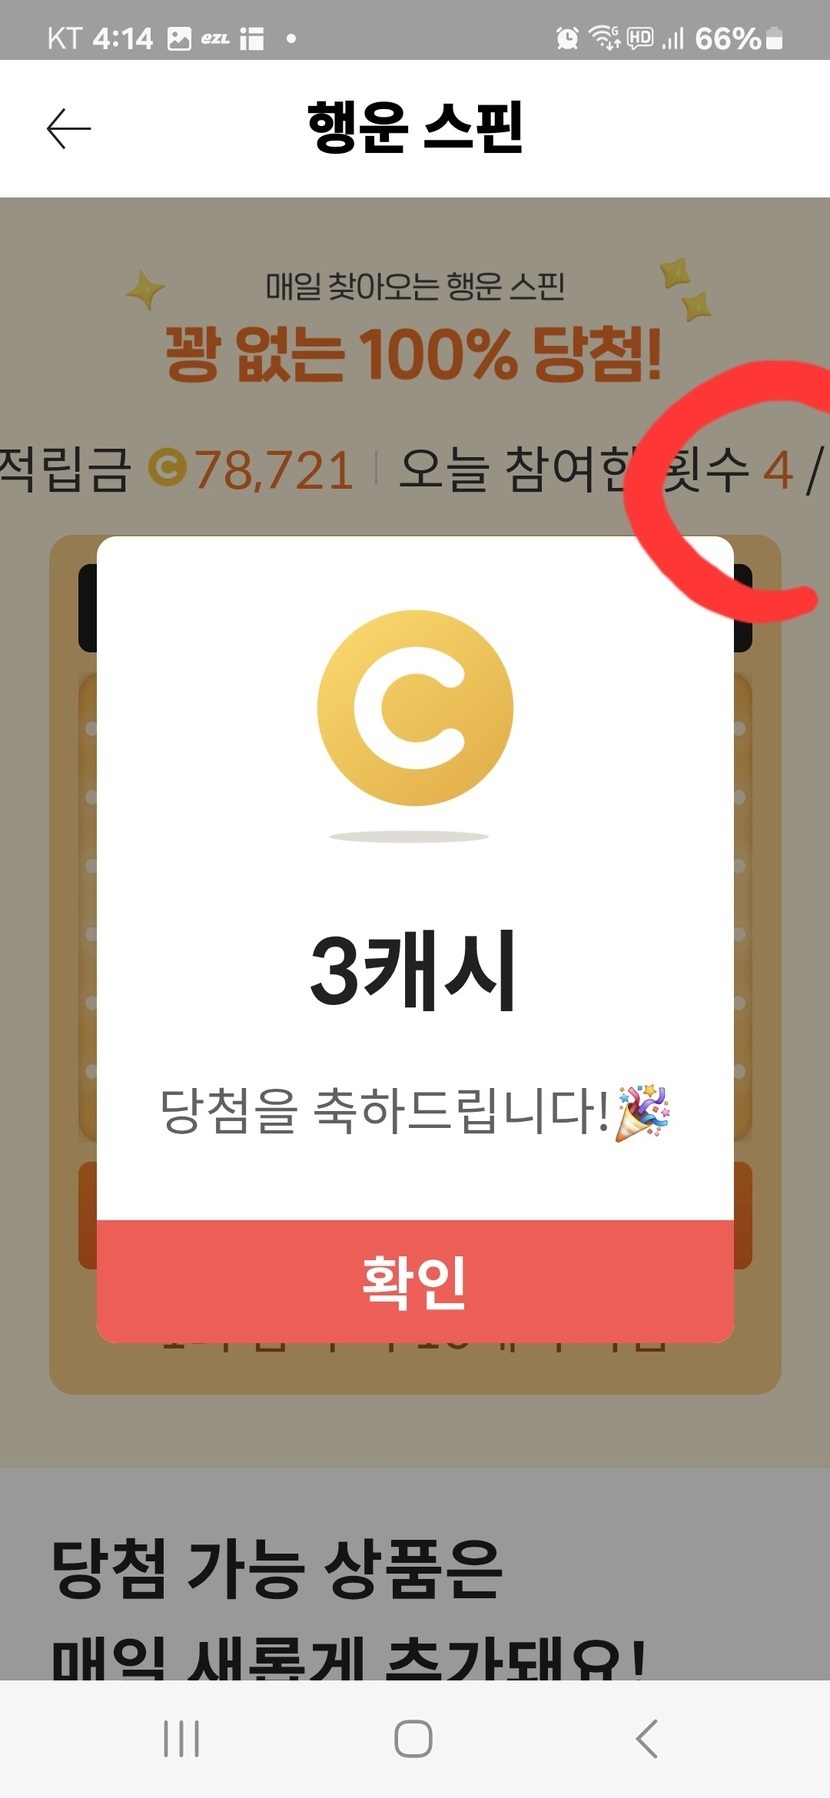The height and width of the screenshot is (1798, 830).
Task: Tap the Android home button
Action: tap(413, 1738)
